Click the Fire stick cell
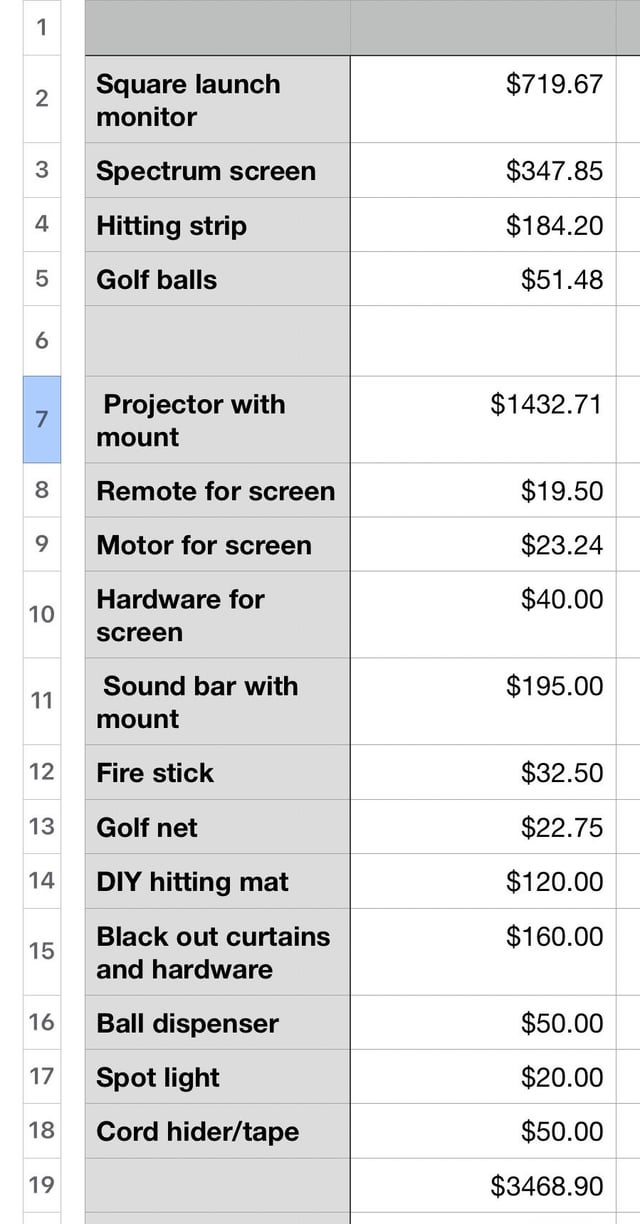This screenshot has width=640, height=1224. [217, 773]
